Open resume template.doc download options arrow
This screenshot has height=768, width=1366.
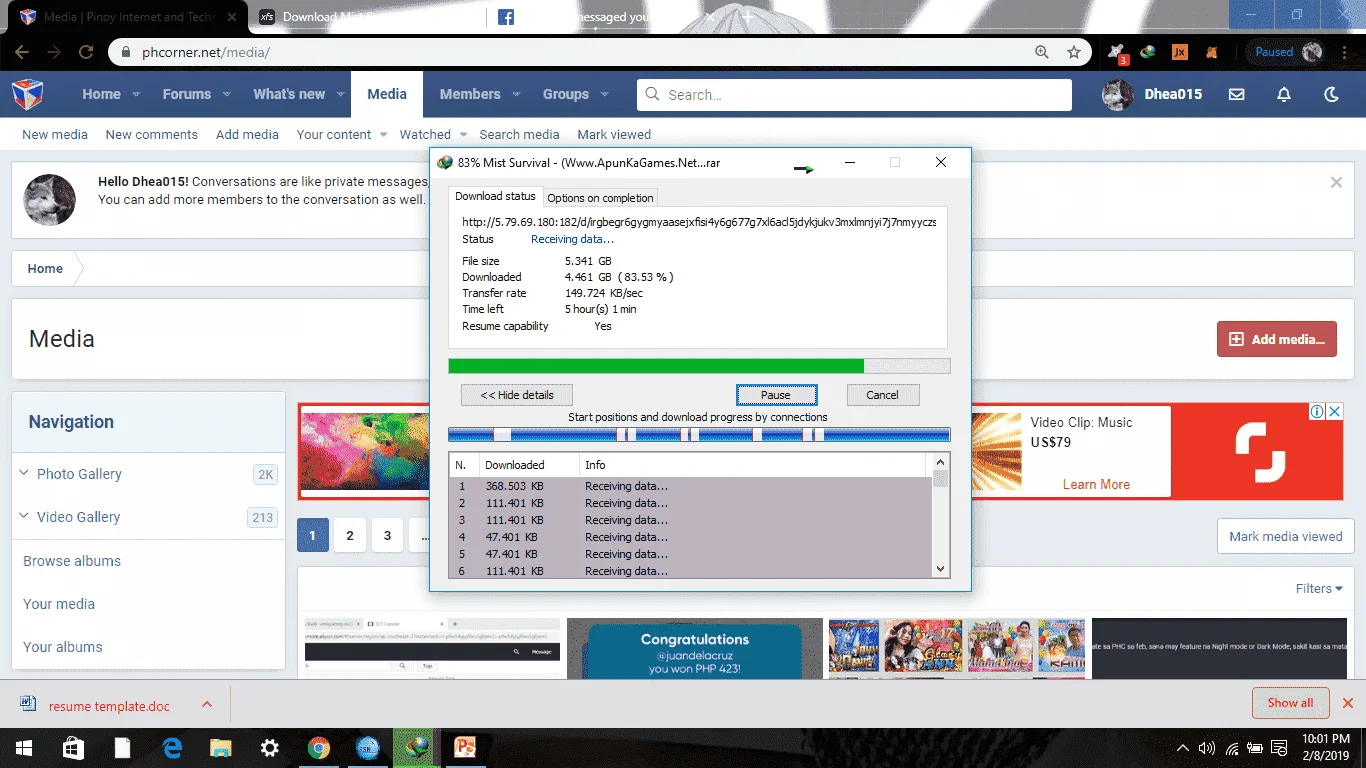(207, 704)
